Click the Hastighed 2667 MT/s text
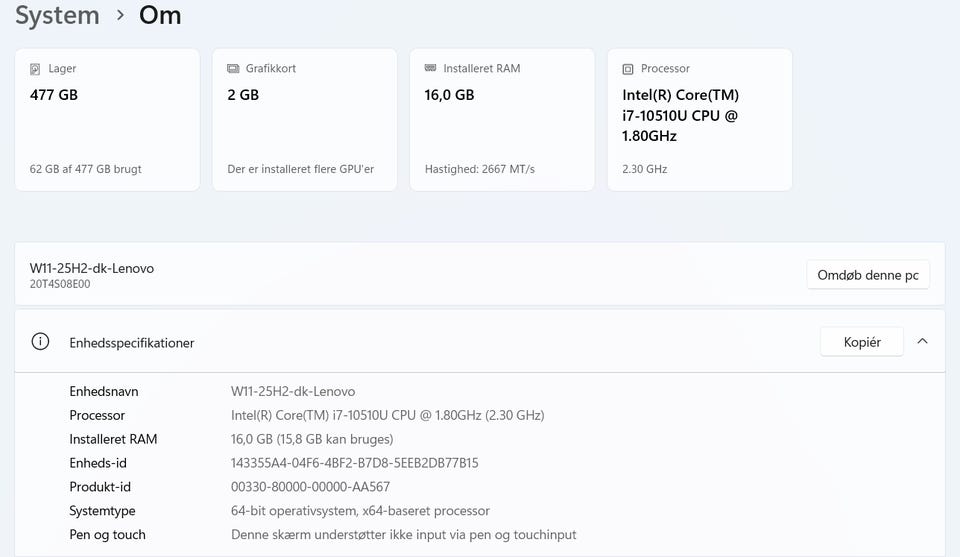The width and height of the screenshot is (960, 557). [480, 169]
